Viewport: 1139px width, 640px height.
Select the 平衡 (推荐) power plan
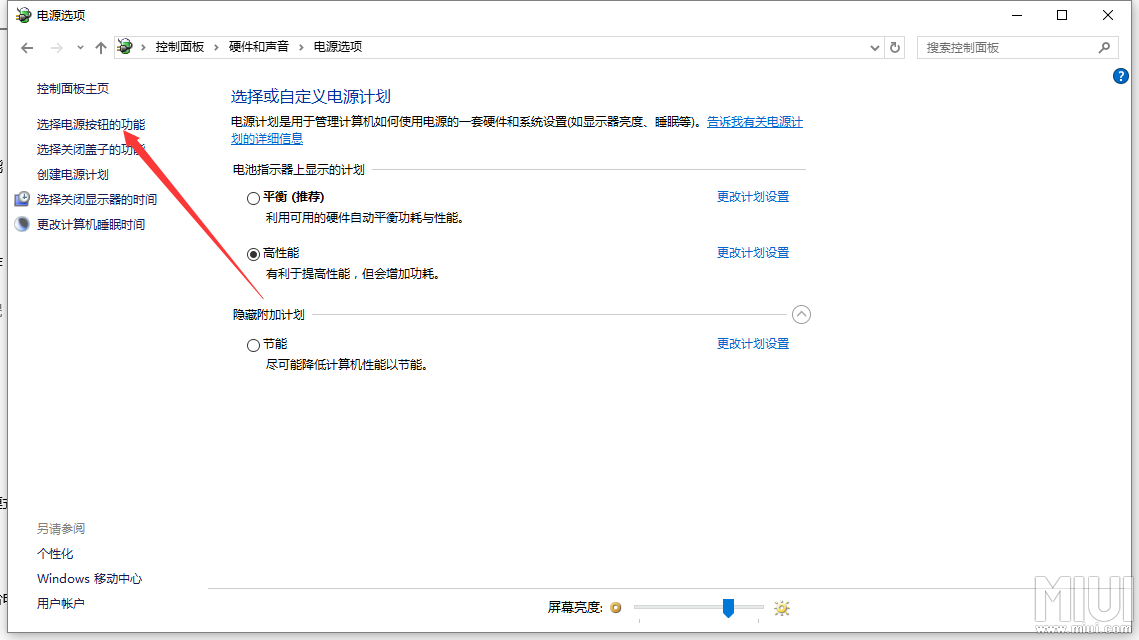pyautogui.click(x=253, y=198)
